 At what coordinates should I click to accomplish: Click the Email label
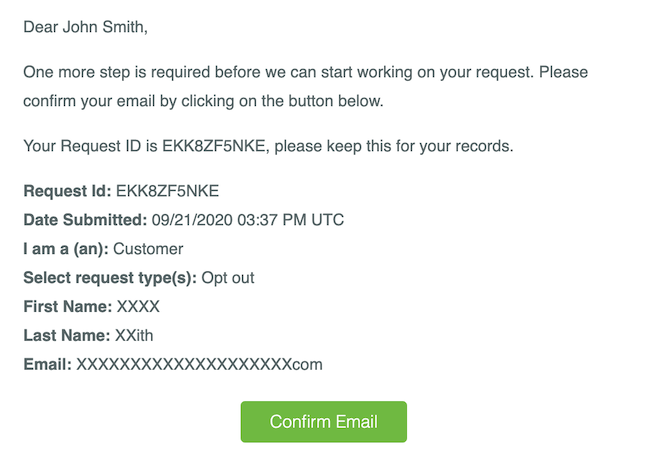[x=48, y=364]
